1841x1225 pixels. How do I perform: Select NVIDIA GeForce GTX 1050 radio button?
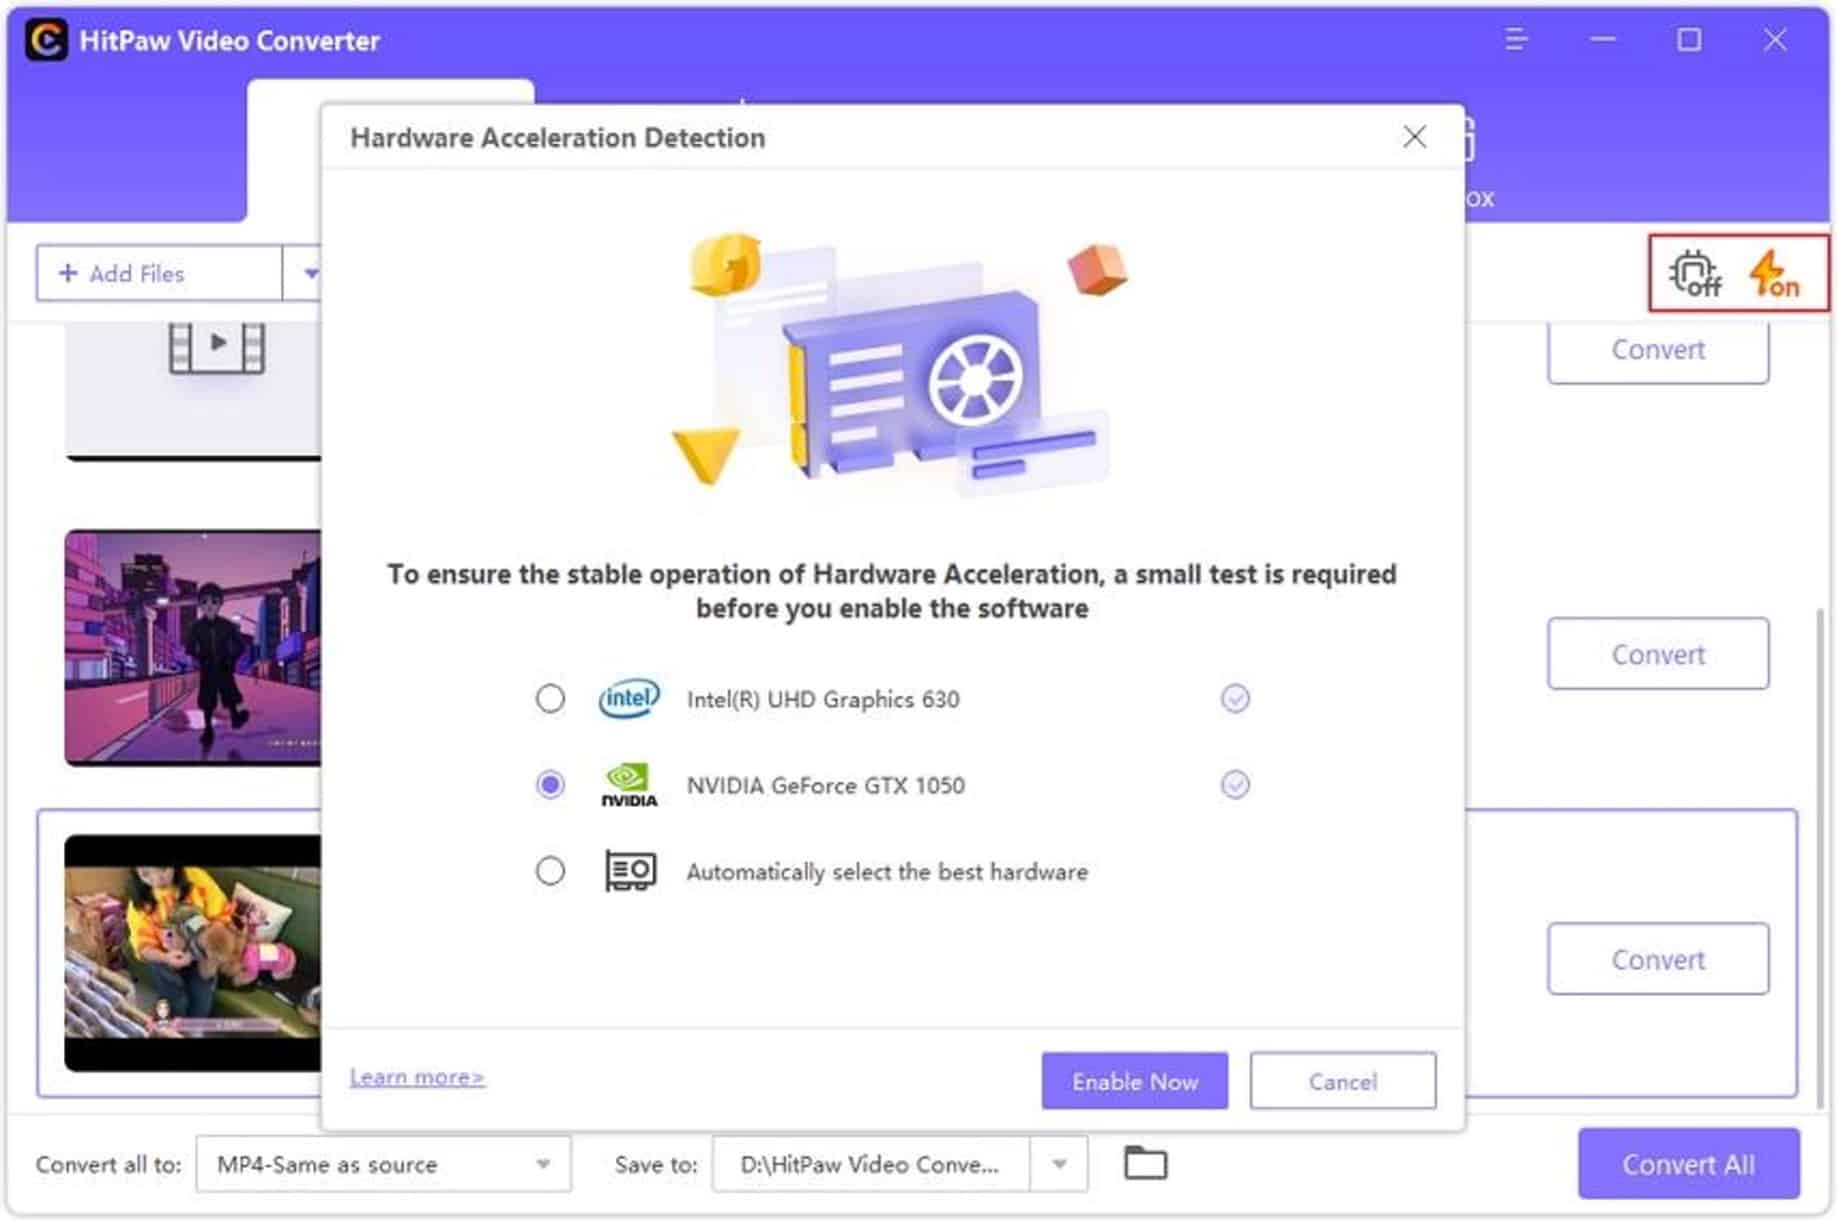pyautogui.click(x=550, y=785)
